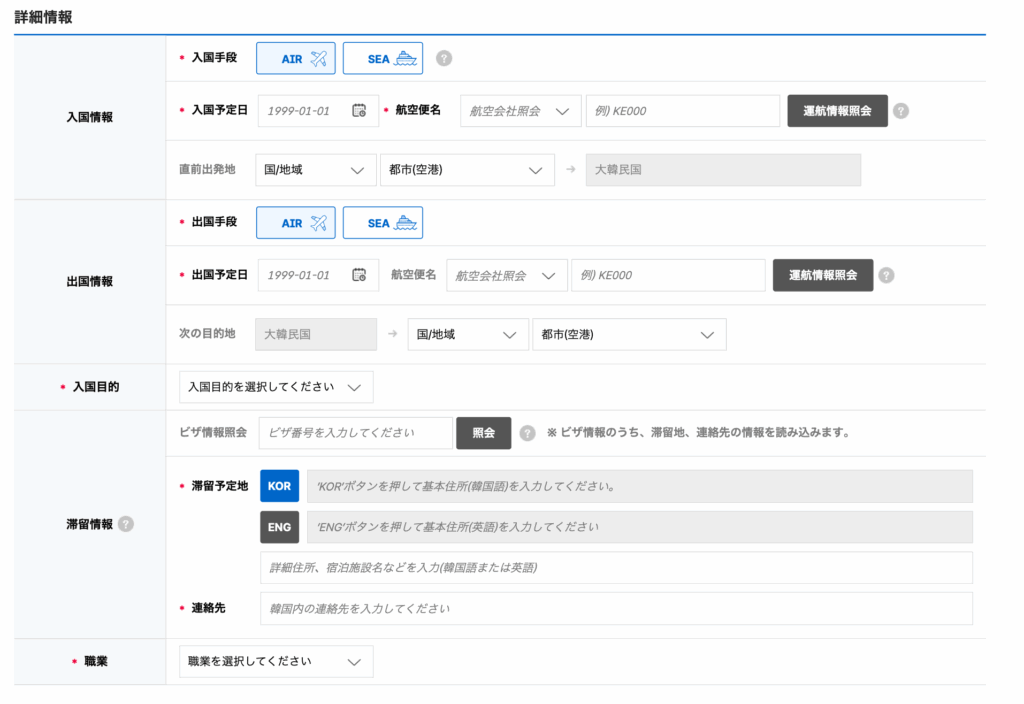Click the ビザ情報照会 label

coord(213,432)
